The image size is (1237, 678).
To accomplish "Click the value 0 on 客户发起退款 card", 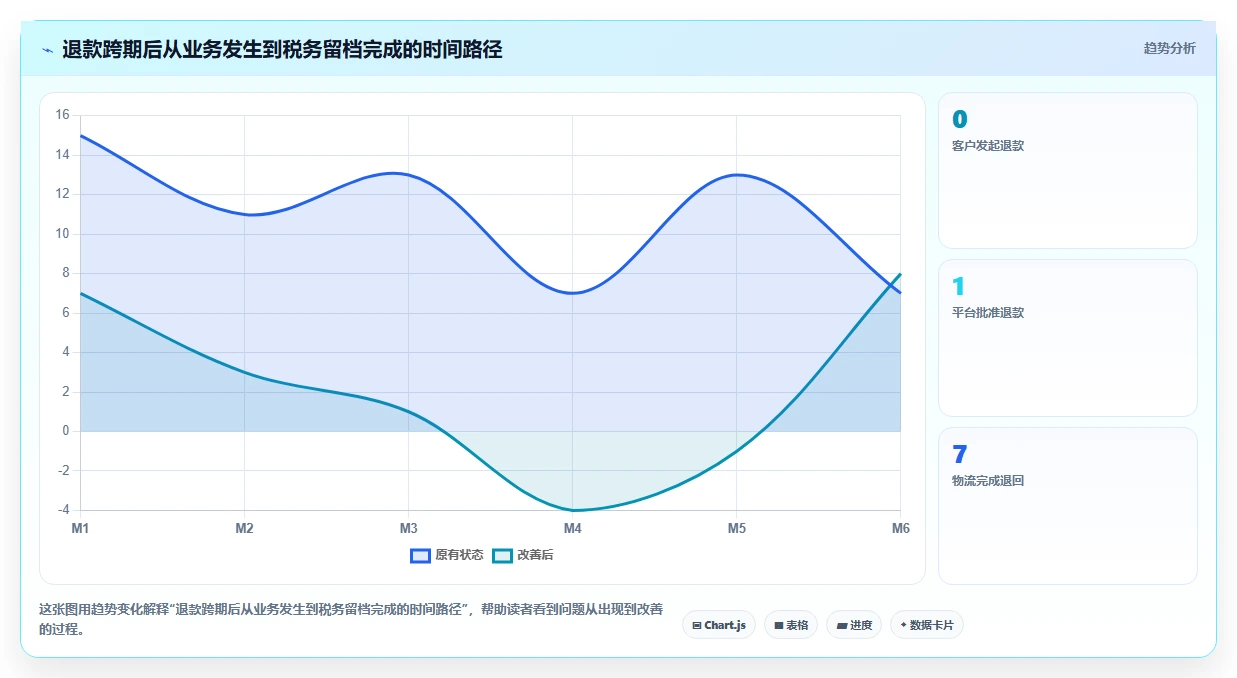I will 960,120.
